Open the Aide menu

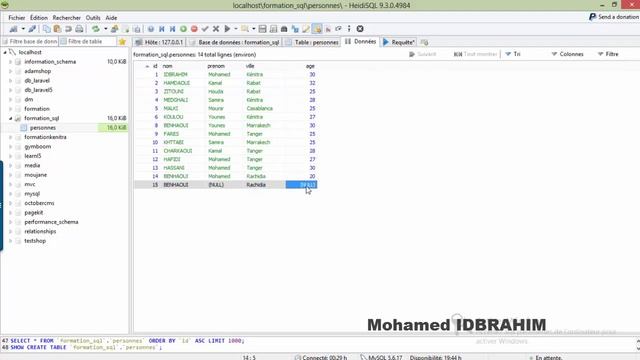pos(111,18)
